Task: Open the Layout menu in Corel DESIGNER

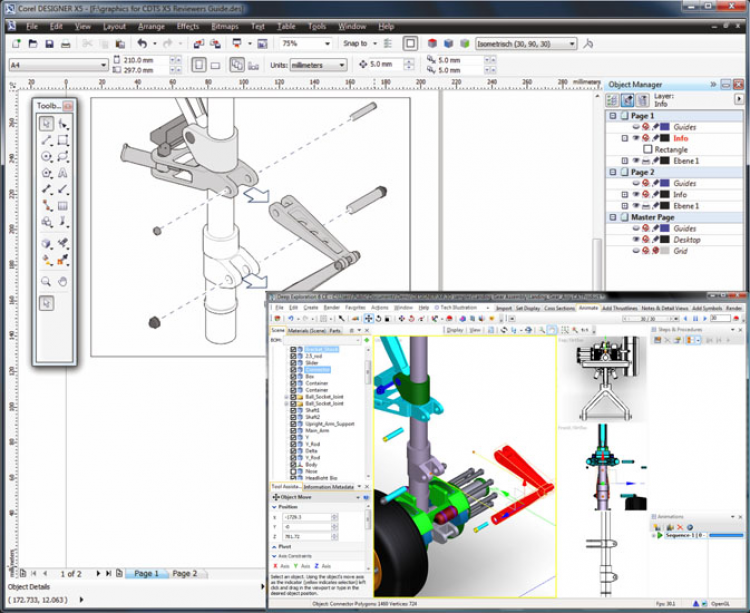Action: pyautogui.click(x=114, y=26)
